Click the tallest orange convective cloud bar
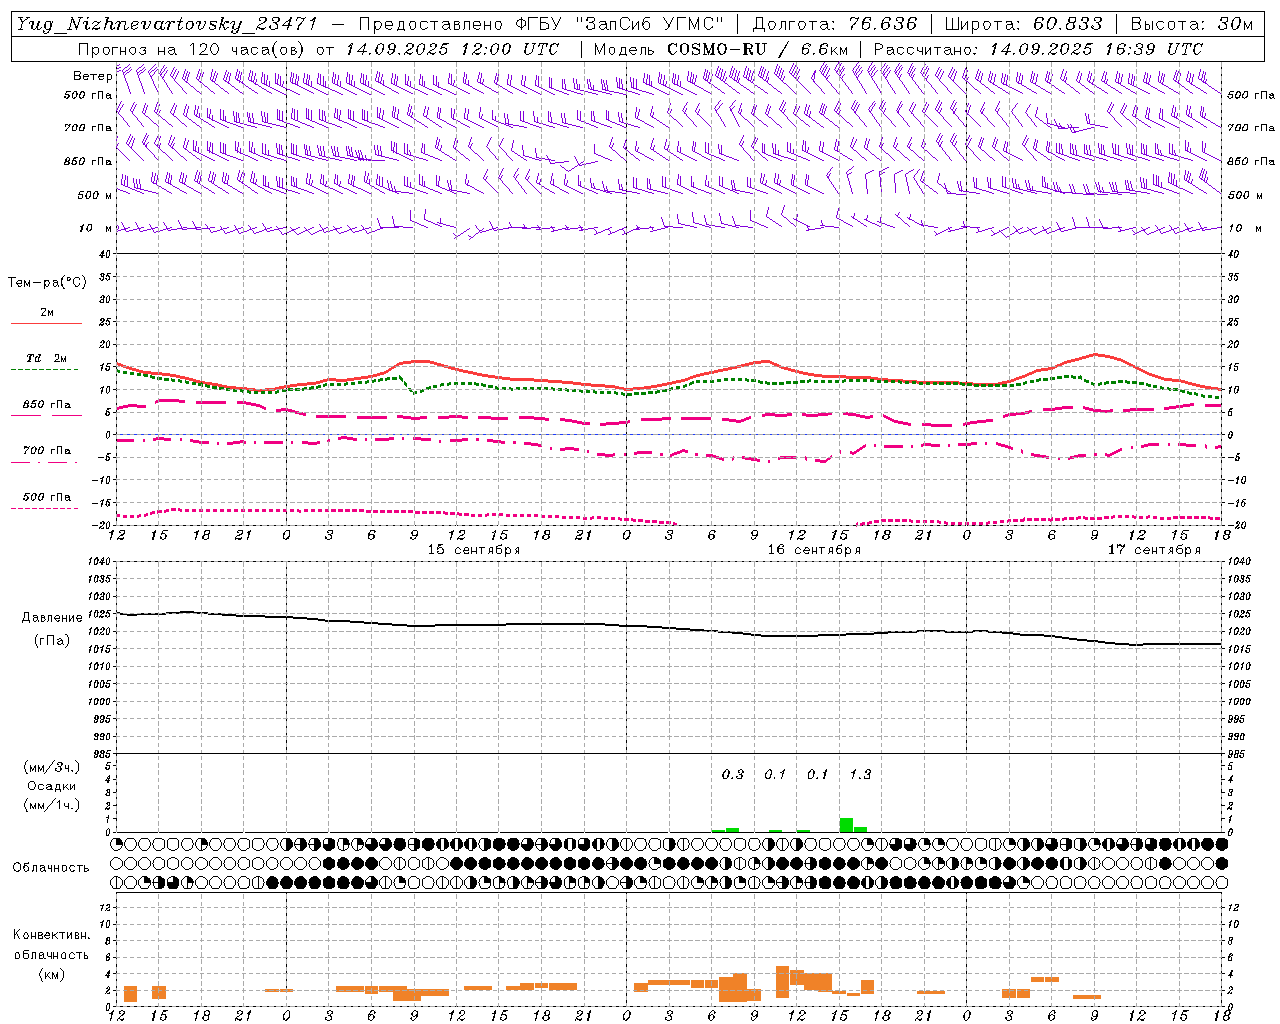Image resolution: width=1280 pixels, height=1024 pixels. click(782, 981)
